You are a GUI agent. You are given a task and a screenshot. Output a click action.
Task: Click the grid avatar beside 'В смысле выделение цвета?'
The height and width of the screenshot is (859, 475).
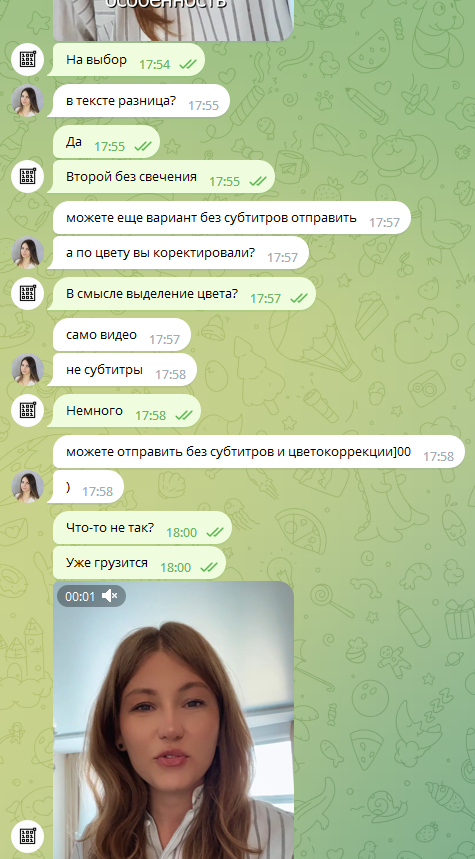pos(28,293)
